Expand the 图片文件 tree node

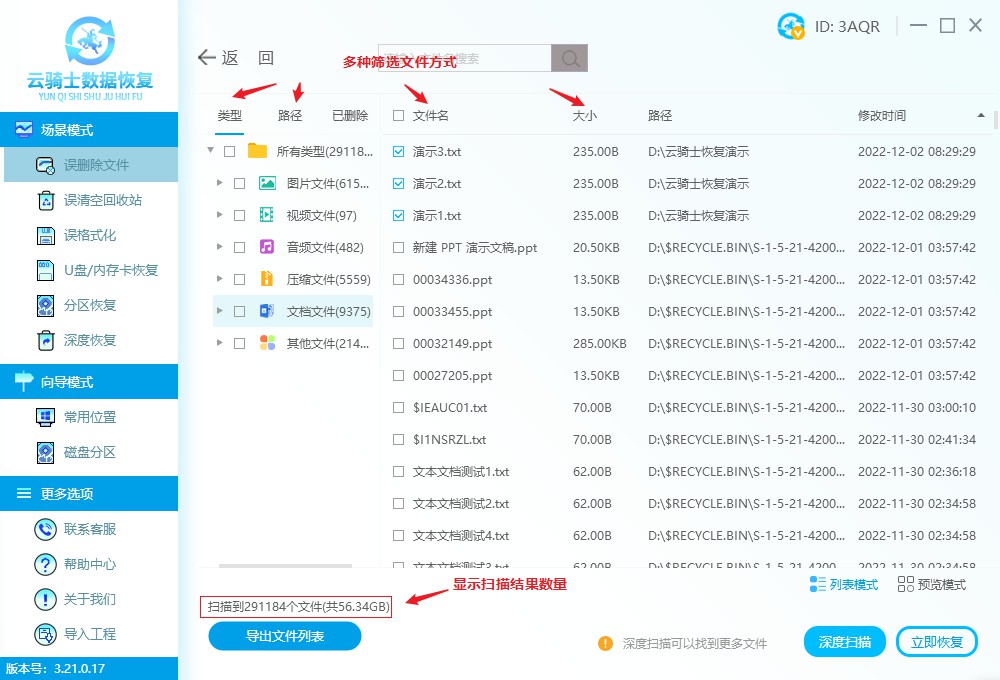tap(219, 184)
